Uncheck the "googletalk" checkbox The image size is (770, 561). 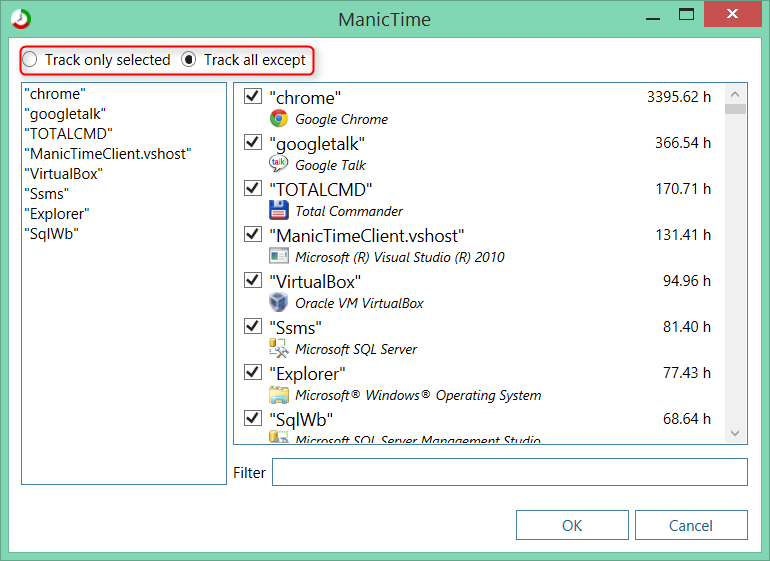coord(253,142)
